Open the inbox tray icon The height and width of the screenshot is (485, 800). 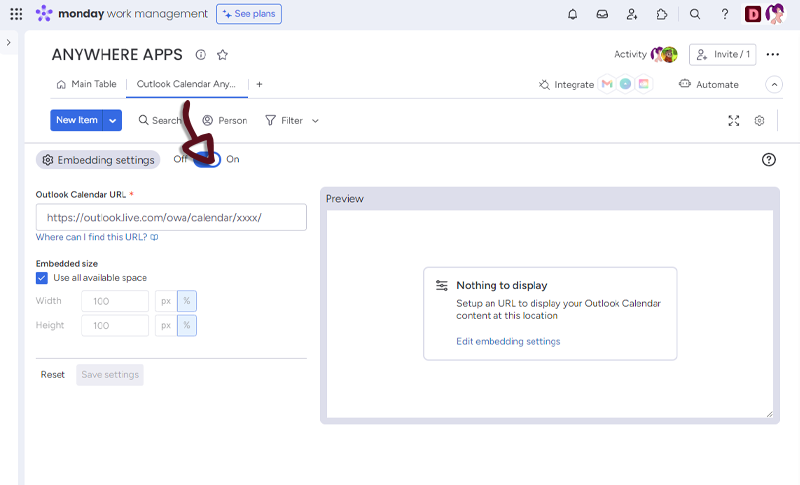(x=602, y=14)
